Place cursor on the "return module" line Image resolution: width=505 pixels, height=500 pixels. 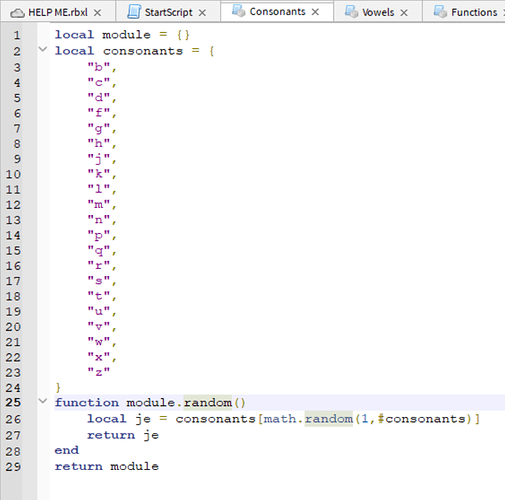107,466
